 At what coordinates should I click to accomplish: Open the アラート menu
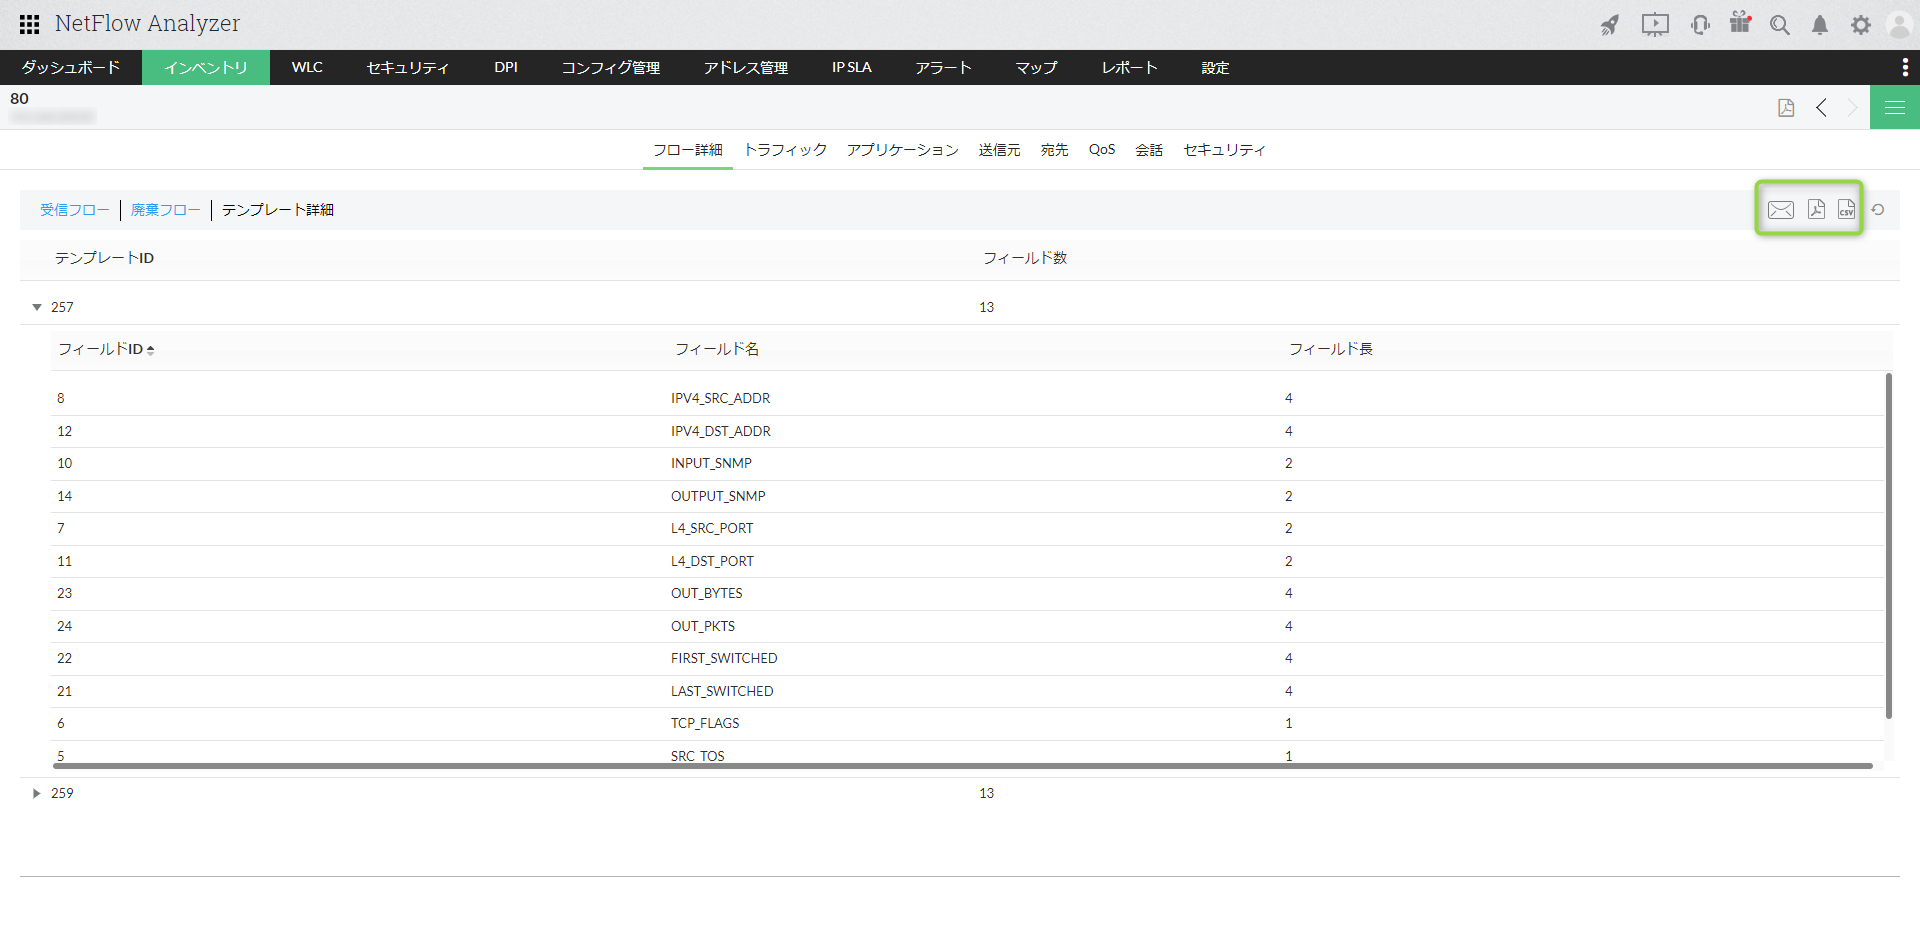[x=944, y=67]
